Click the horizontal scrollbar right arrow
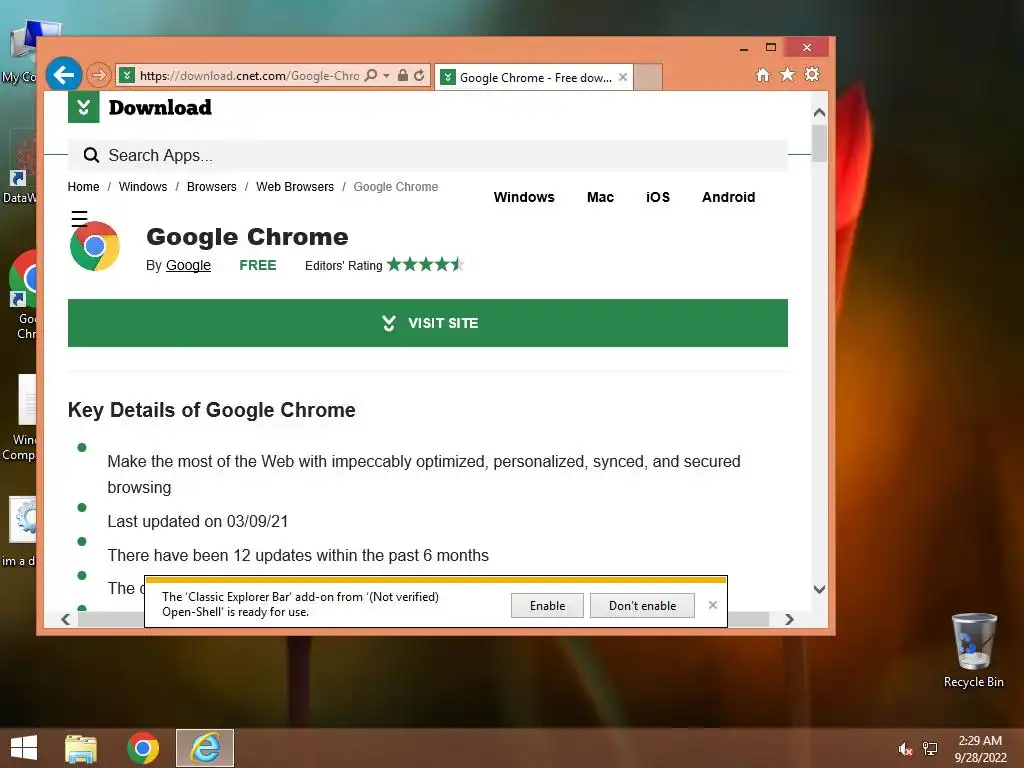The height and width of the screenshot is (768, 1024). 790,619
